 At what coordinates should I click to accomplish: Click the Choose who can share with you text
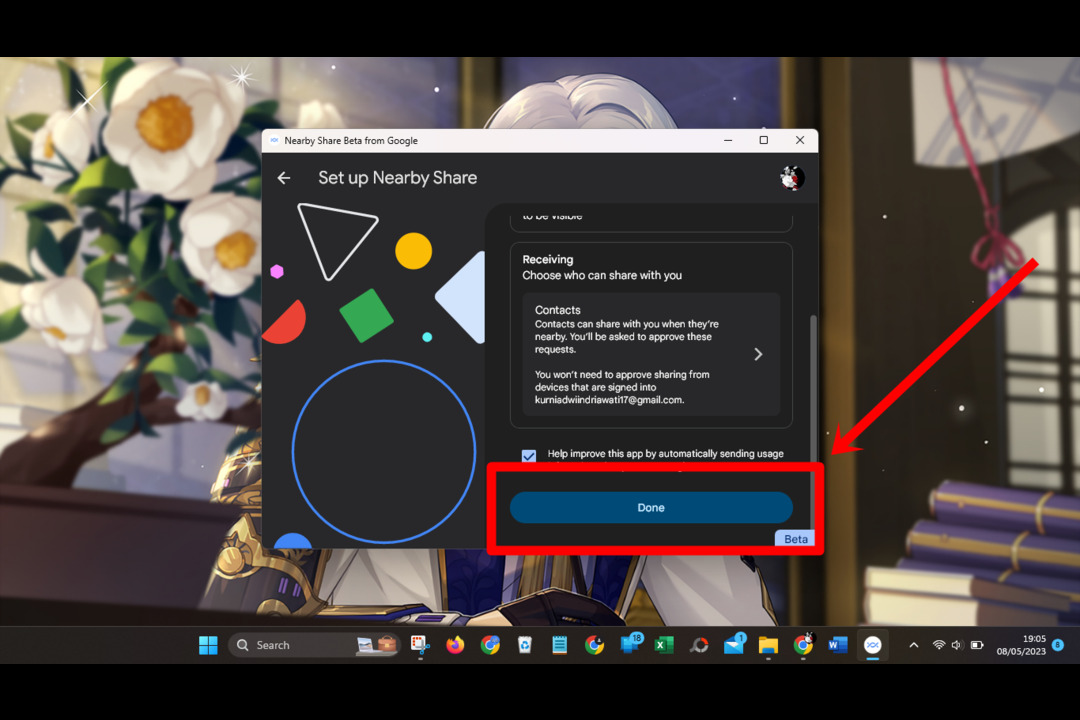coord(602,275)
